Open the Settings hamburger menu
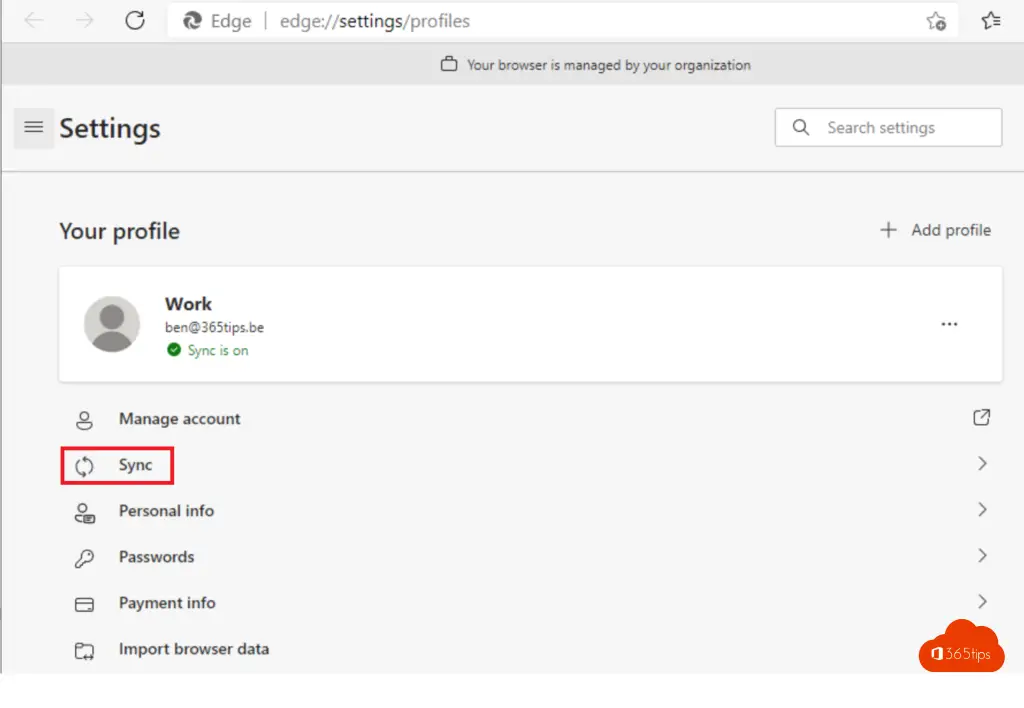 (34, 127)
